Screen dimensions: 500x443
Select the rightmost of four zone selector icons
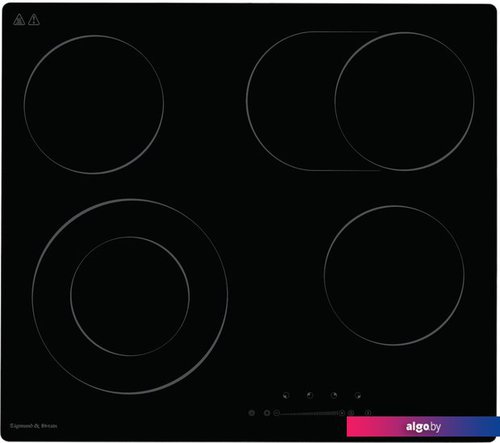tap(358, 395)
